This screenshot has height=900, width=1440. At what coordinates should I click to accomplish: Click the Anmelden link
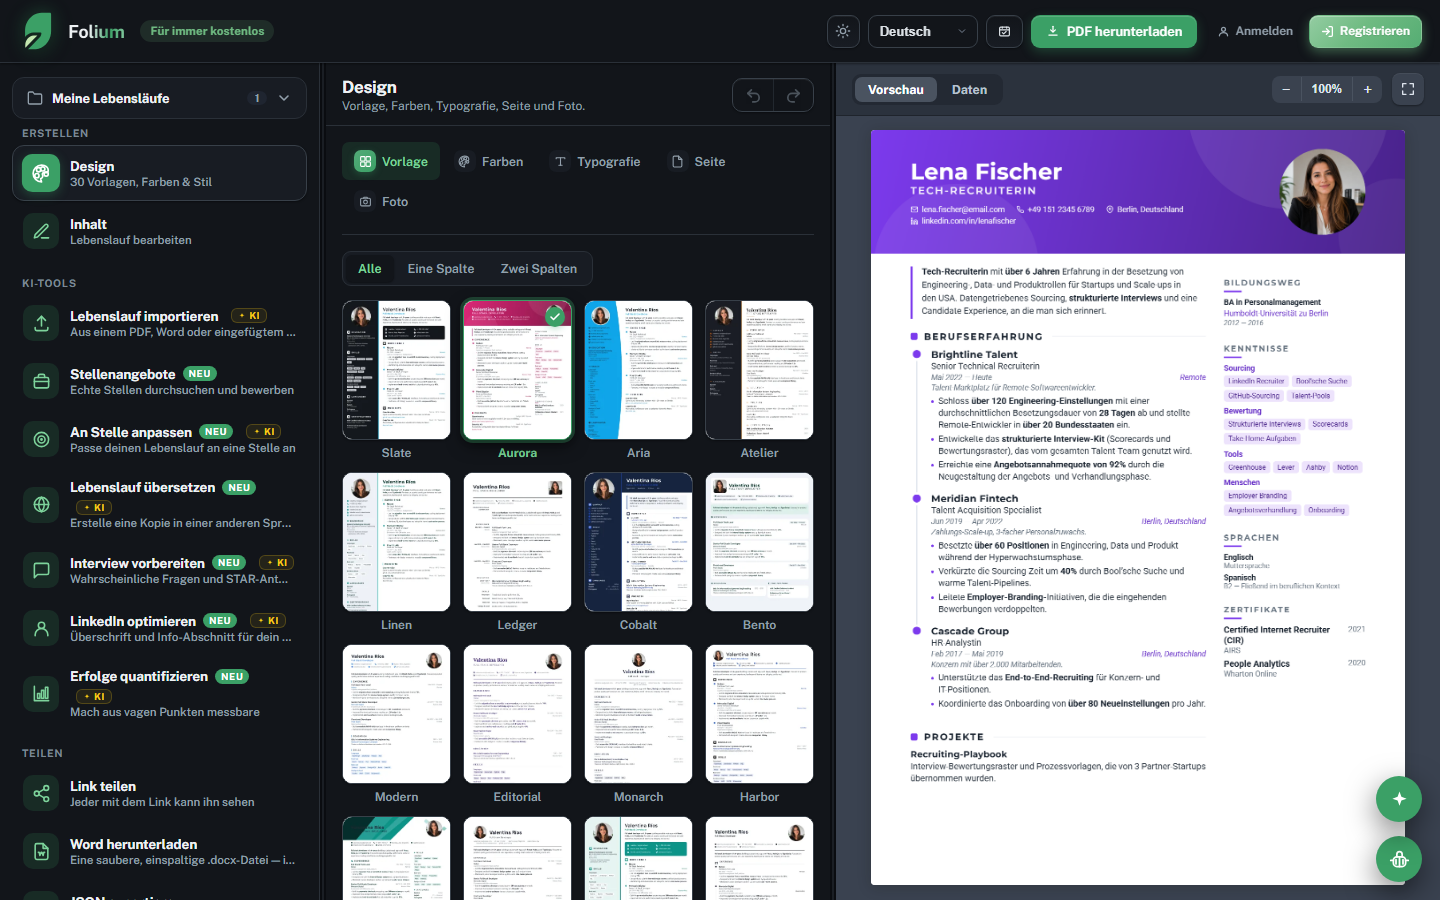(1255, 31)
